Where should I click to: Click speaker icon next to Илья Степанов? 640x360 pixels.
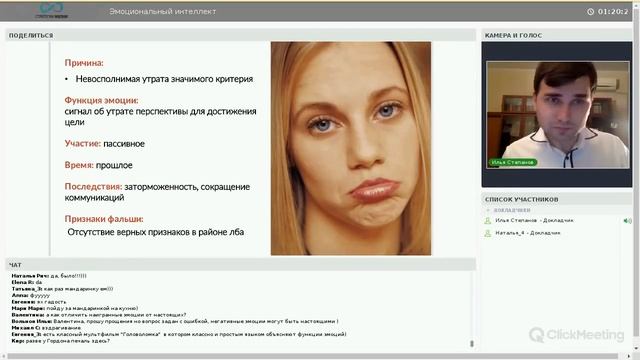pos(627,221)
